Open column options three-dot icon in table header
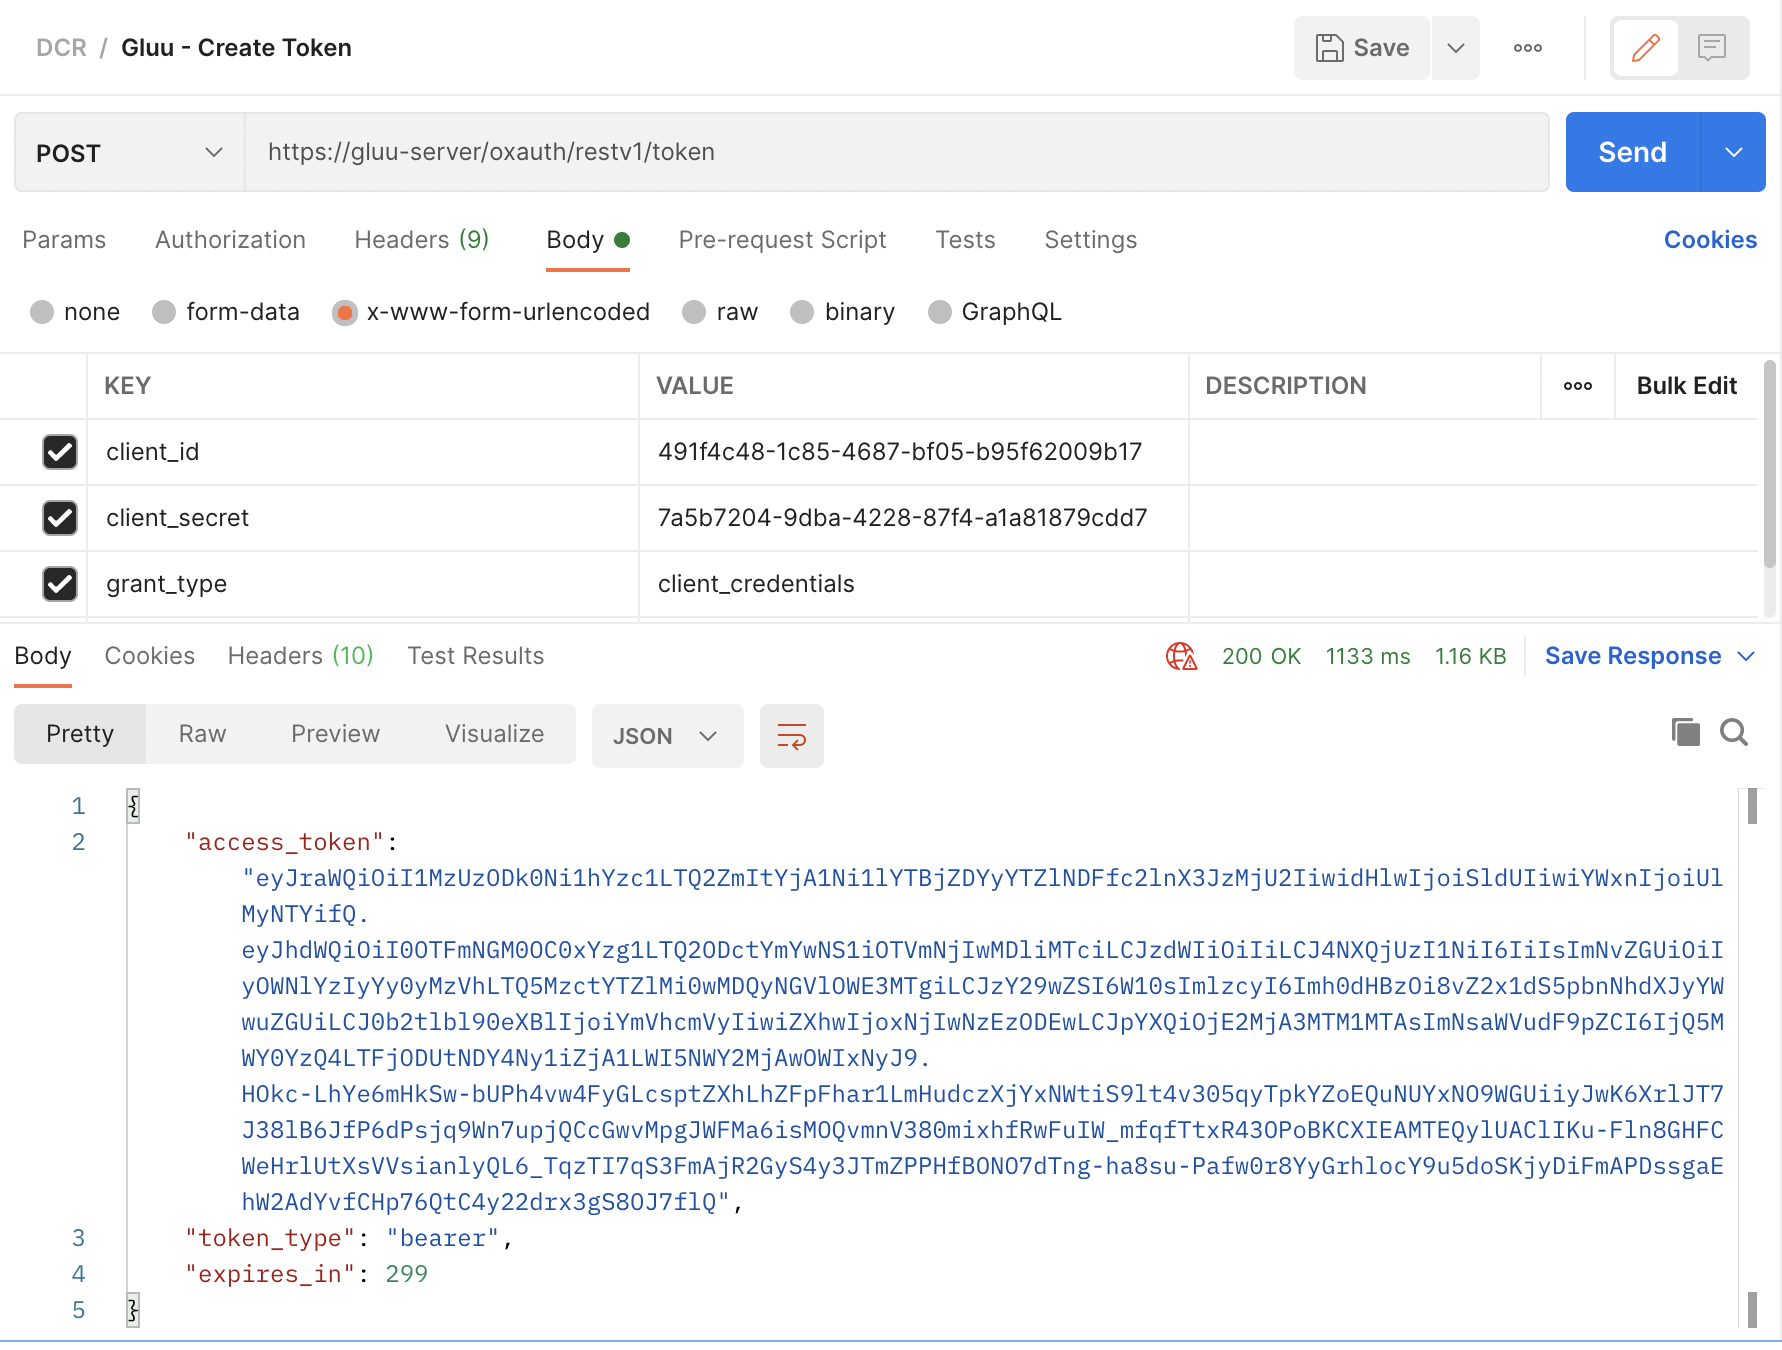 pyautogui.click(x=1577, y=386)
